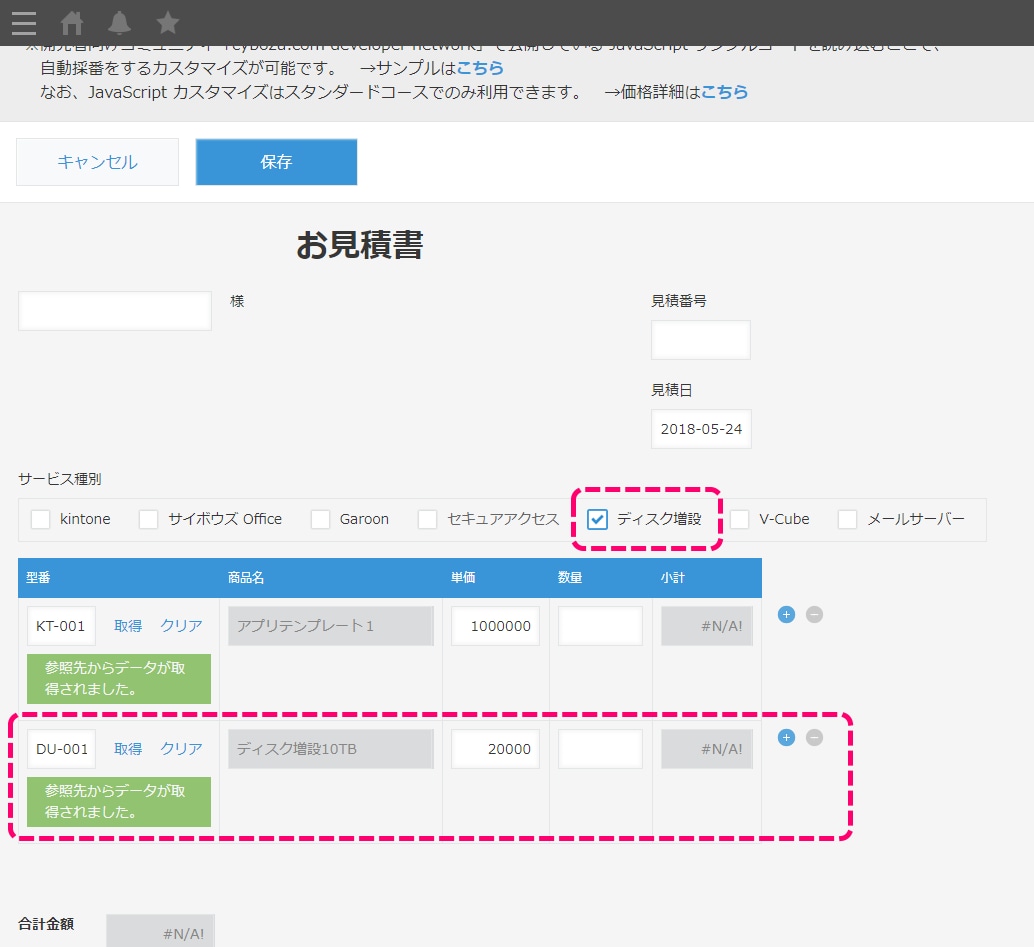Open the notifications bell icon

pos(121,24)
